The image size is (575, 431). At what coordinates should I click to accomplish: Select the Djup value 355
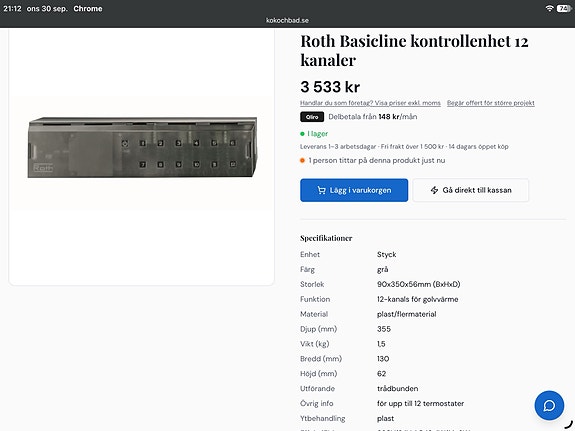coord(384,329)
